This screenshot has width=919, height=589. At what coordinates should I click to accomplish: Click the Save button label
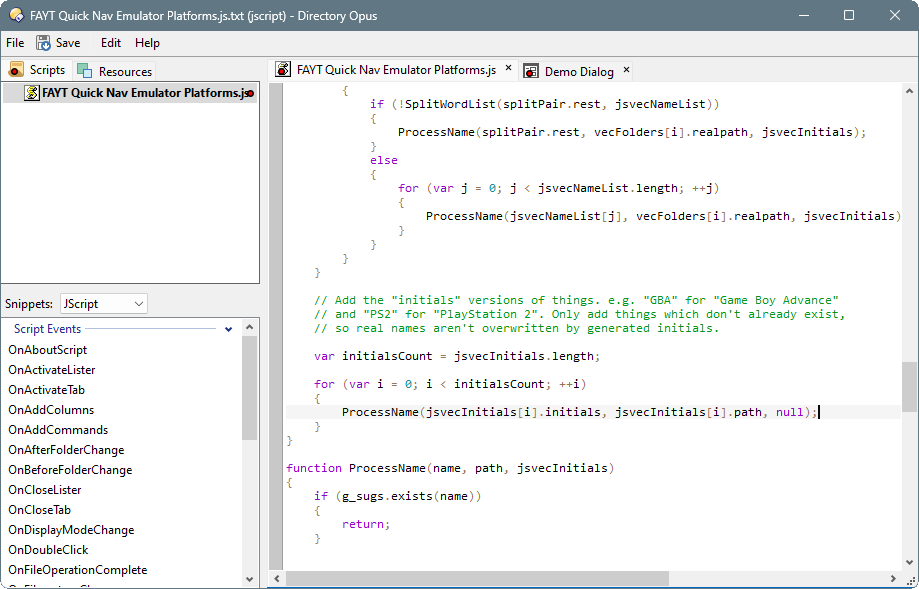tap(68, 43)
